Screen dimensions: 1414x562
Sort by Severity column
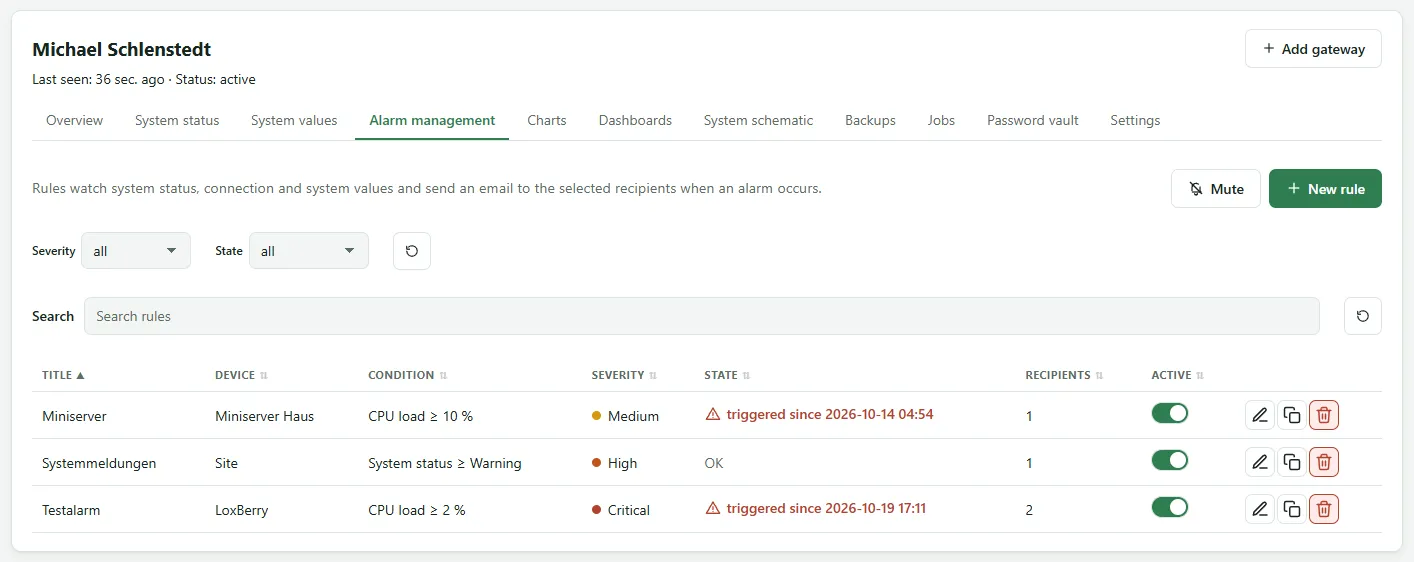(624, 375)
